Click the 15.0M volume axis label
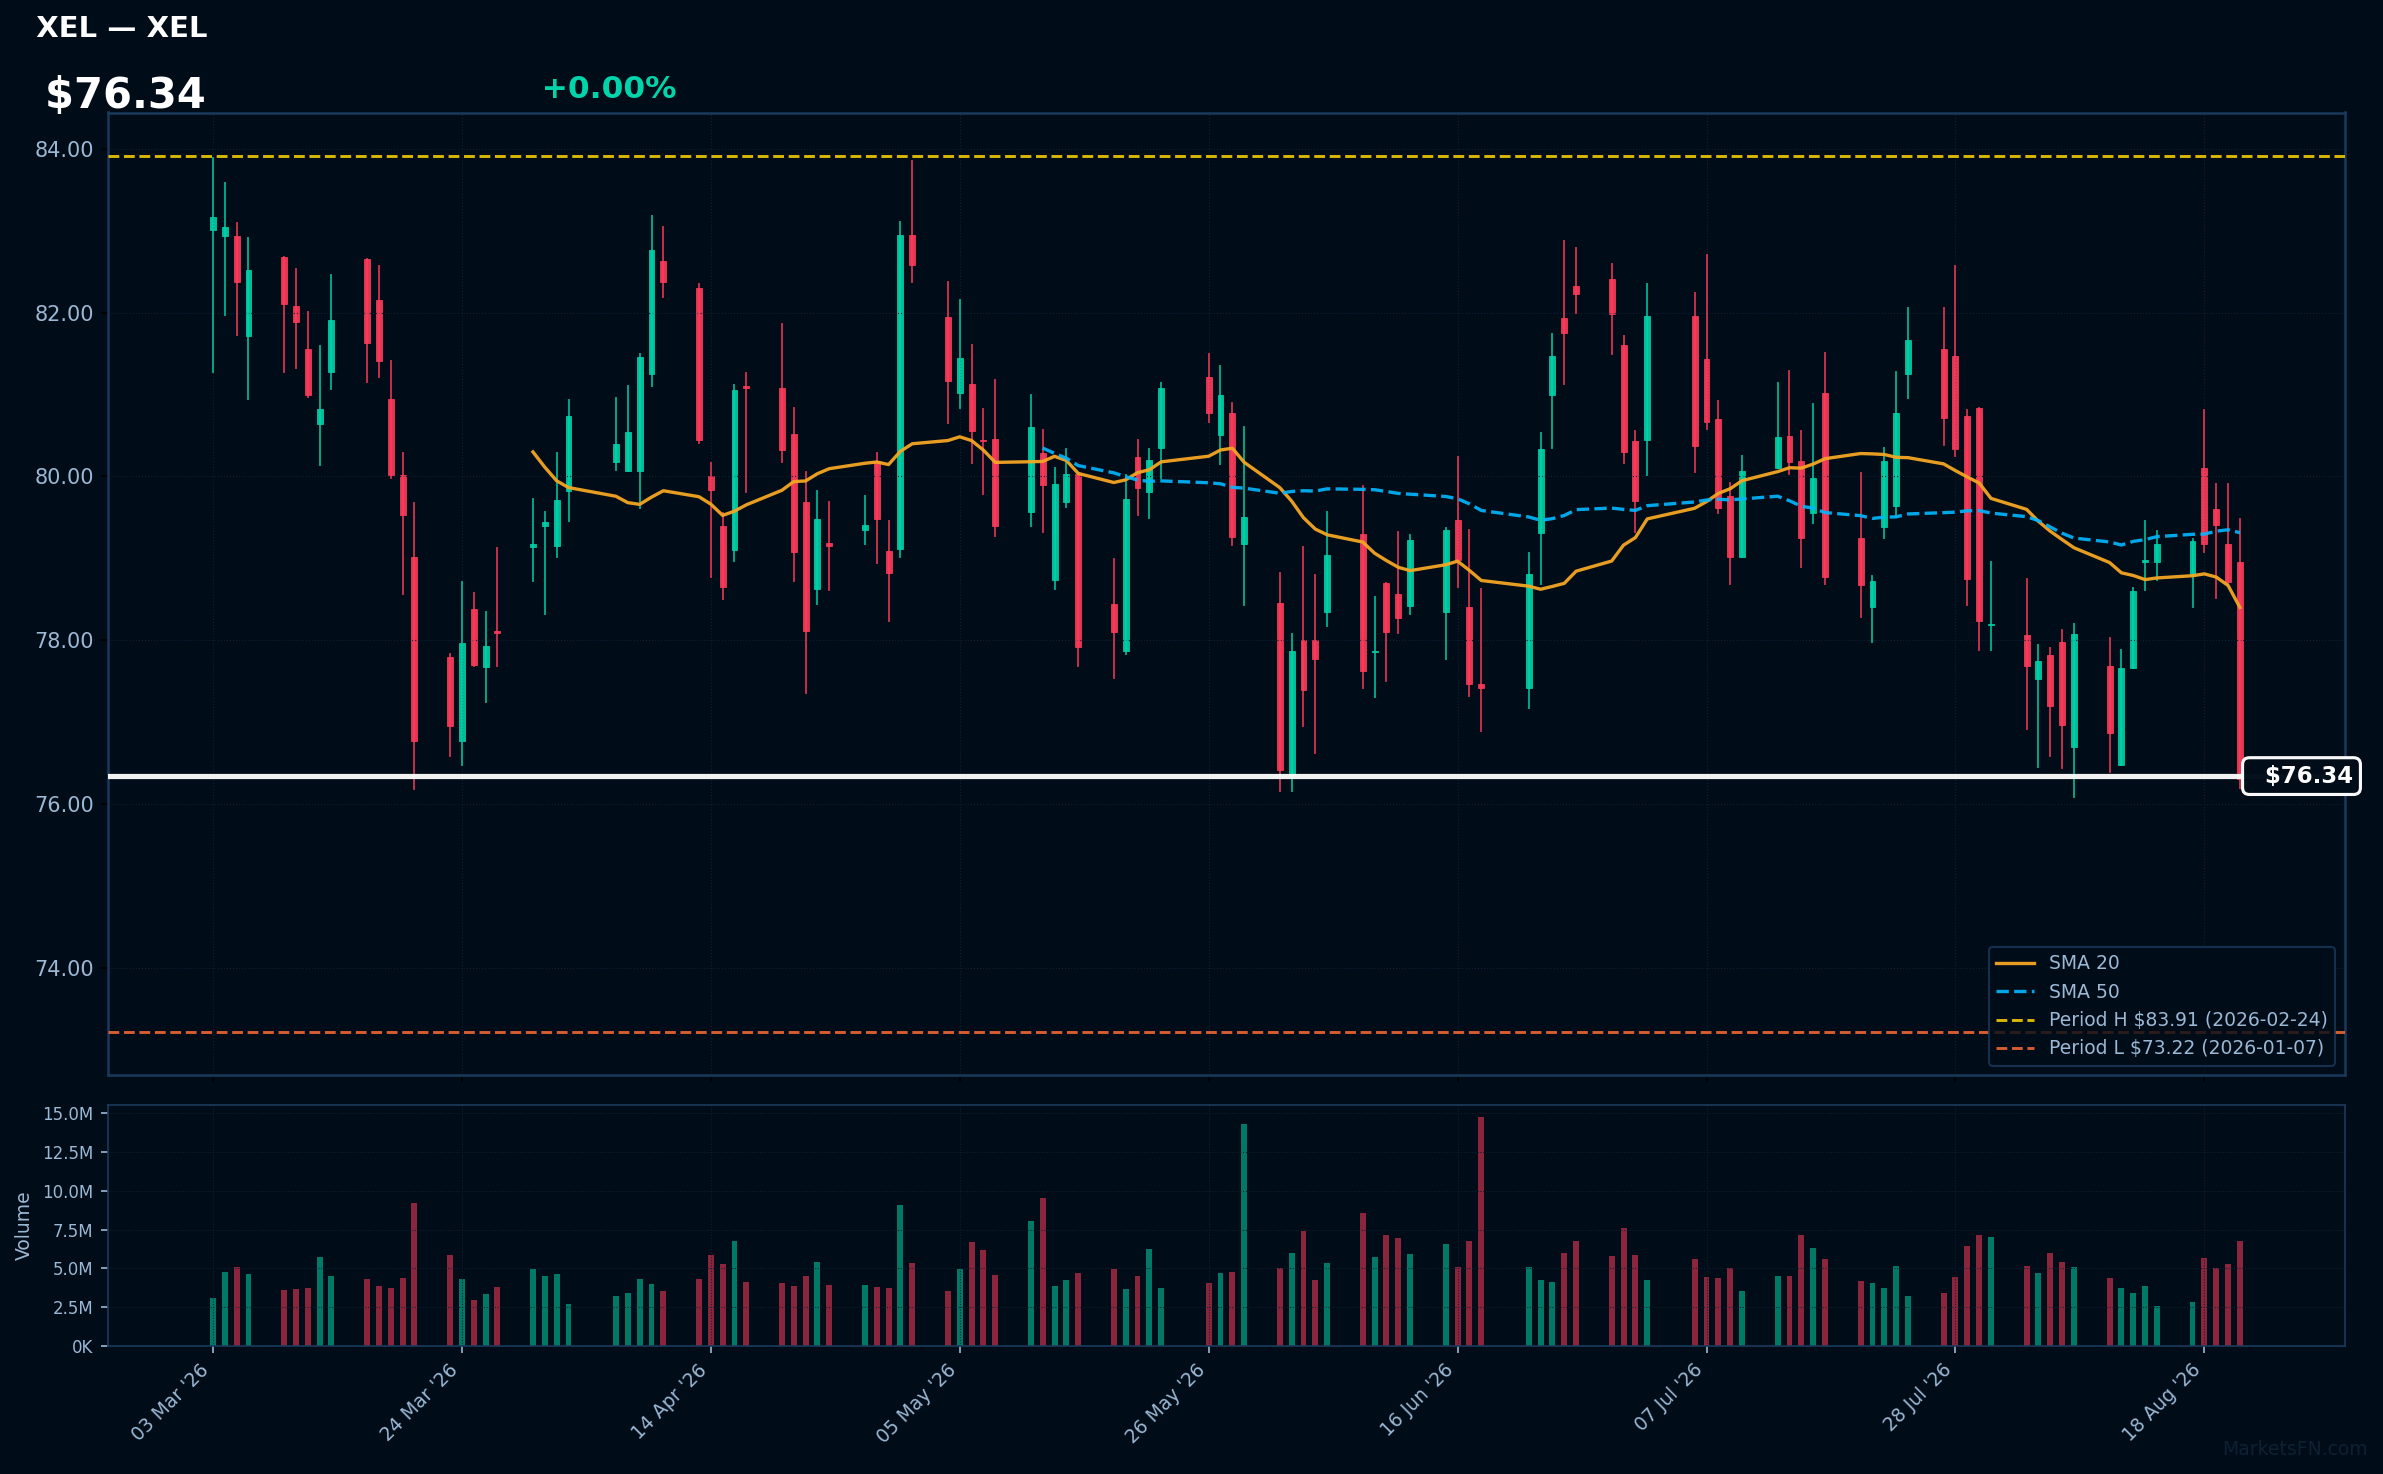This screenshot has width=2383, height=1474. pyautogui.click(x=68, y=1114)
